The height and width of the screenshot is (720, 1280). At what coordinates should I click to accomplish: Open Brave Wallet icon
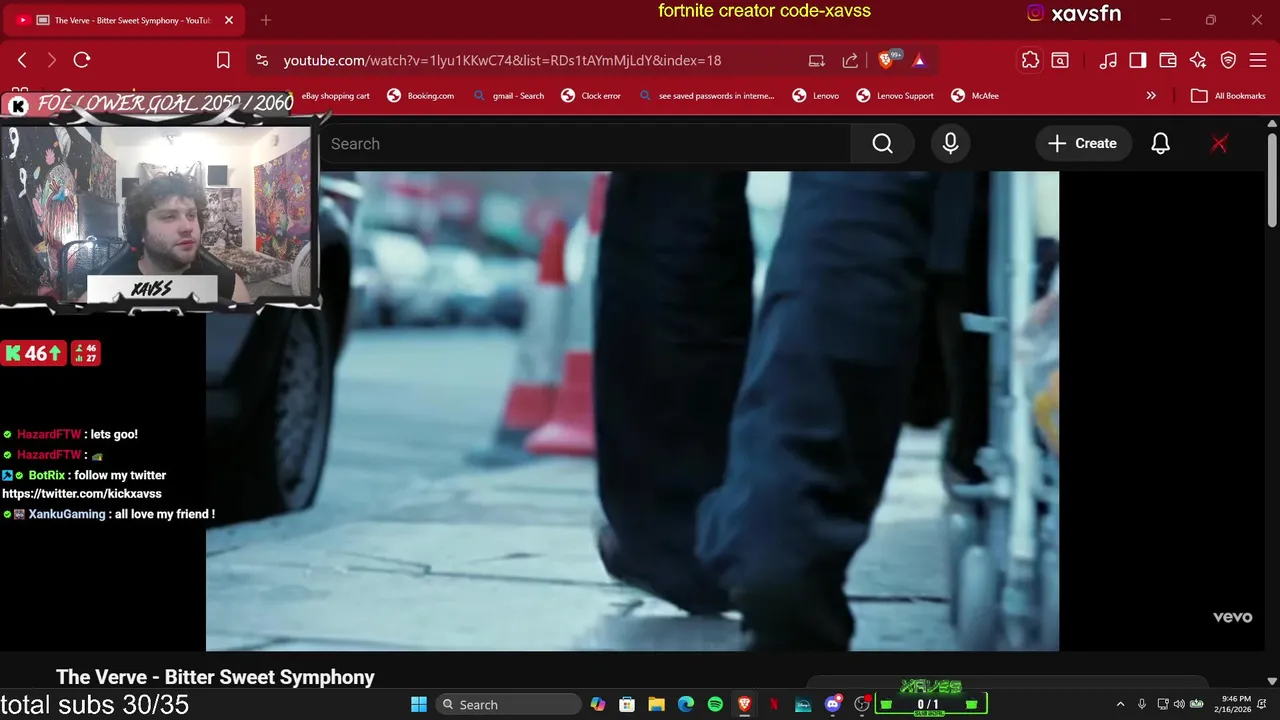(x=1168, y=60)
